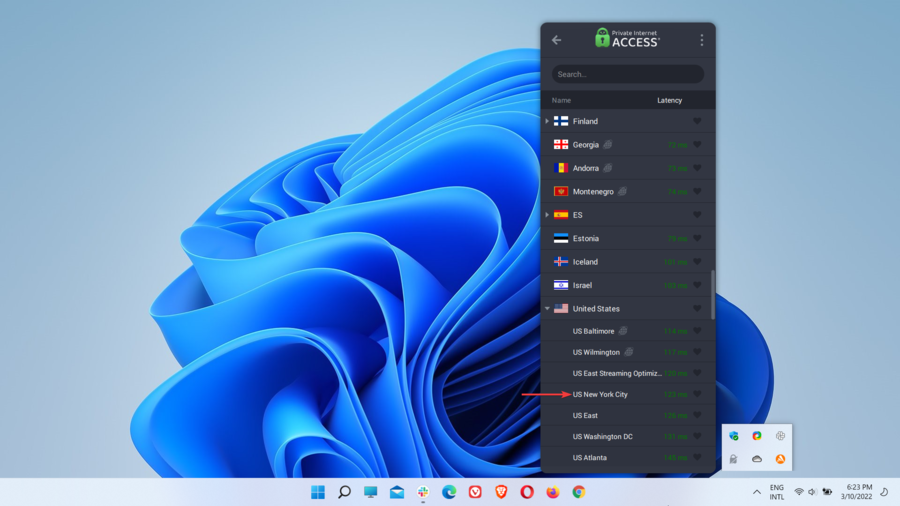This screenshot has height=506, width=900.
Task: Expand the Finland region list
Action: point(547,122)
